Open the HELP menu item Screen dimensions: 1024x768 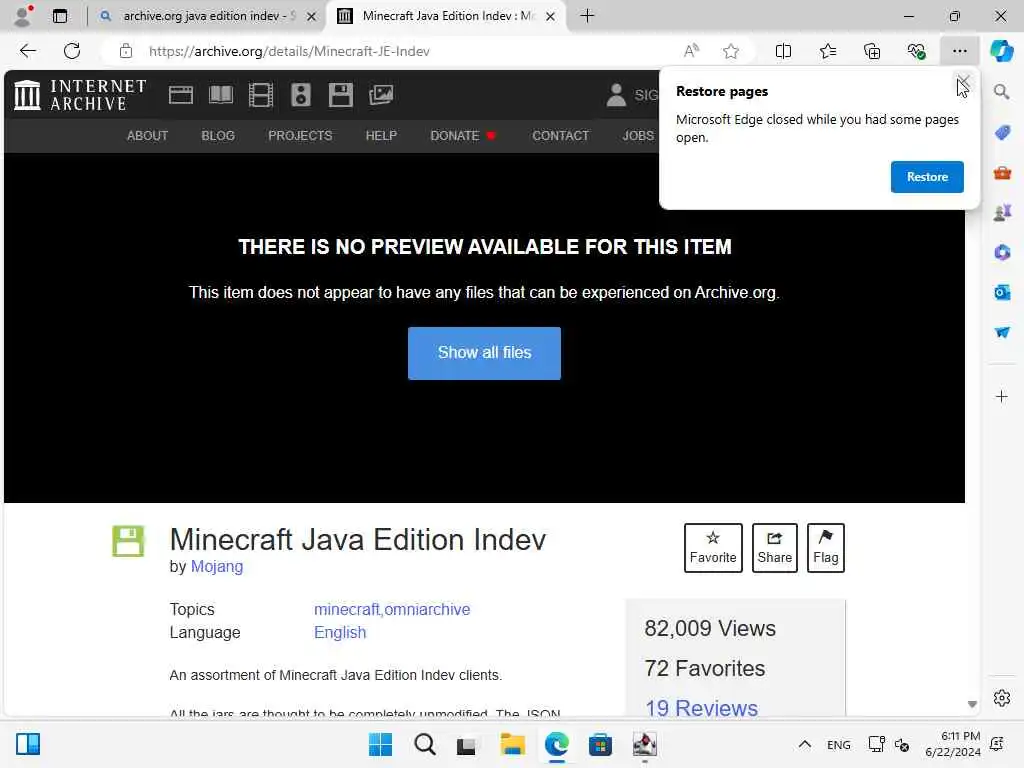[x=381, y=136]
